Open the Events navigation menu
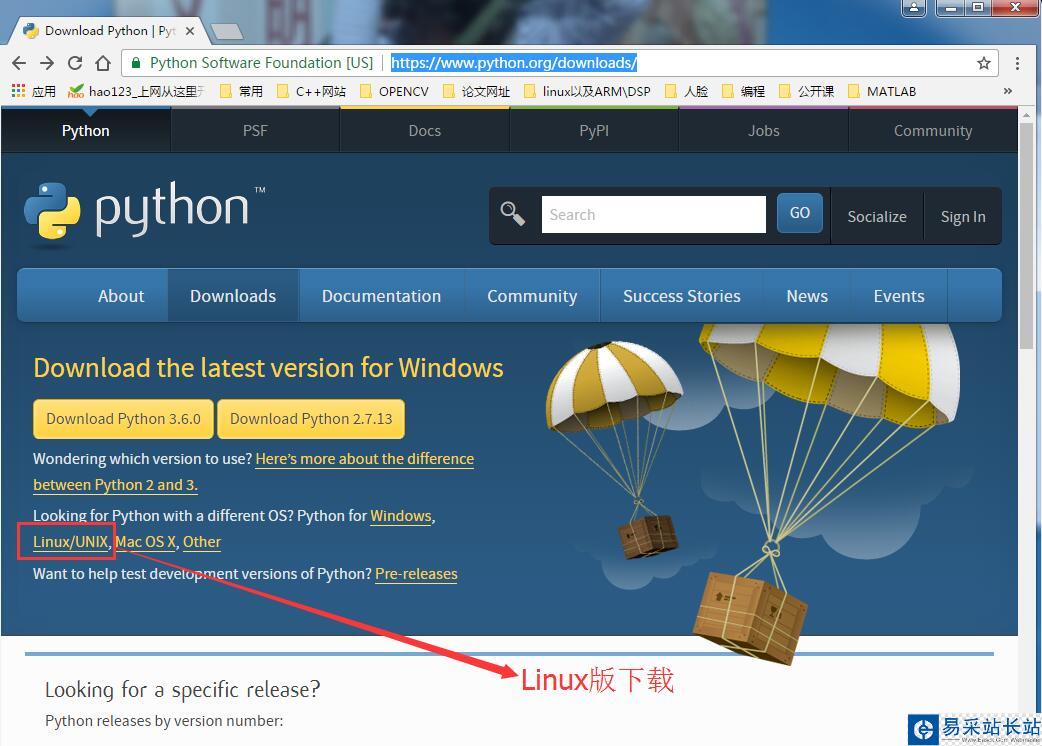1042x746 pixels. point(898,296)
